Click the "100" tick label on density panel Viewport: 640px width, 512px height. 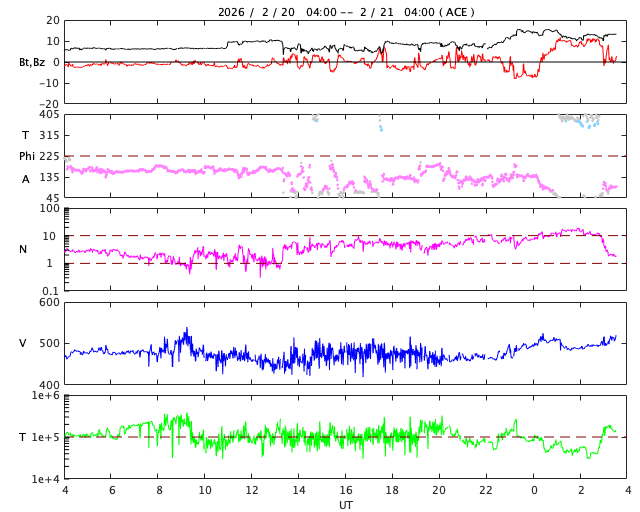click(50, 208)
